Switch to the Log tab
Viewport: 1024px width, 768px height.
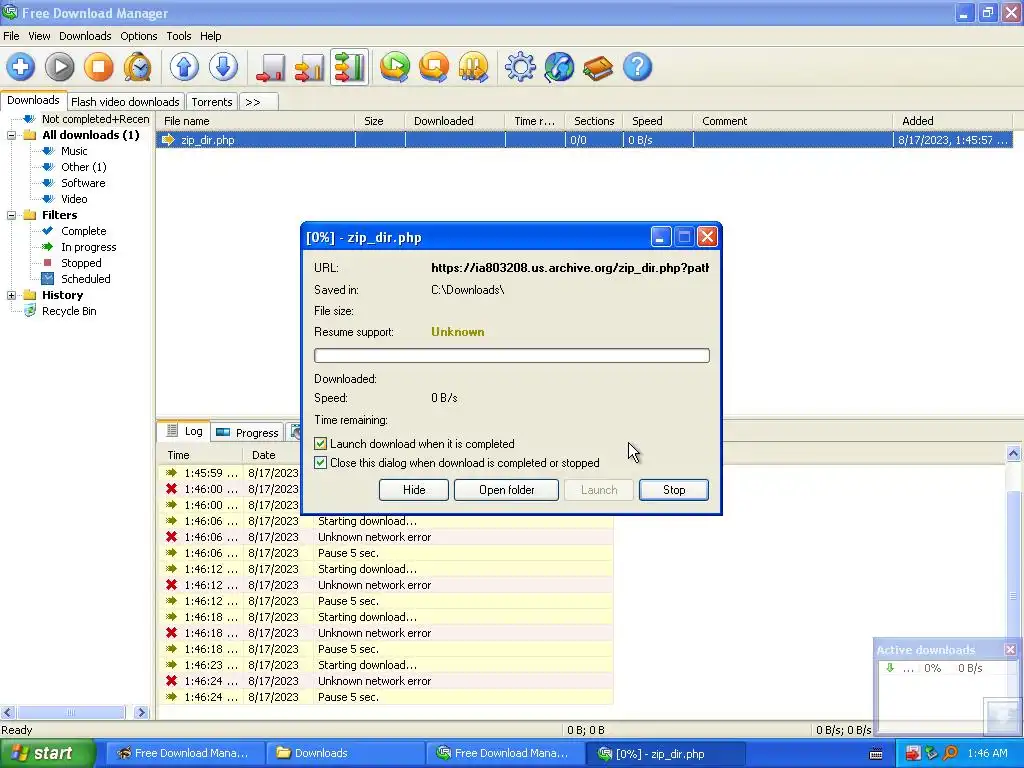point(185,431)
